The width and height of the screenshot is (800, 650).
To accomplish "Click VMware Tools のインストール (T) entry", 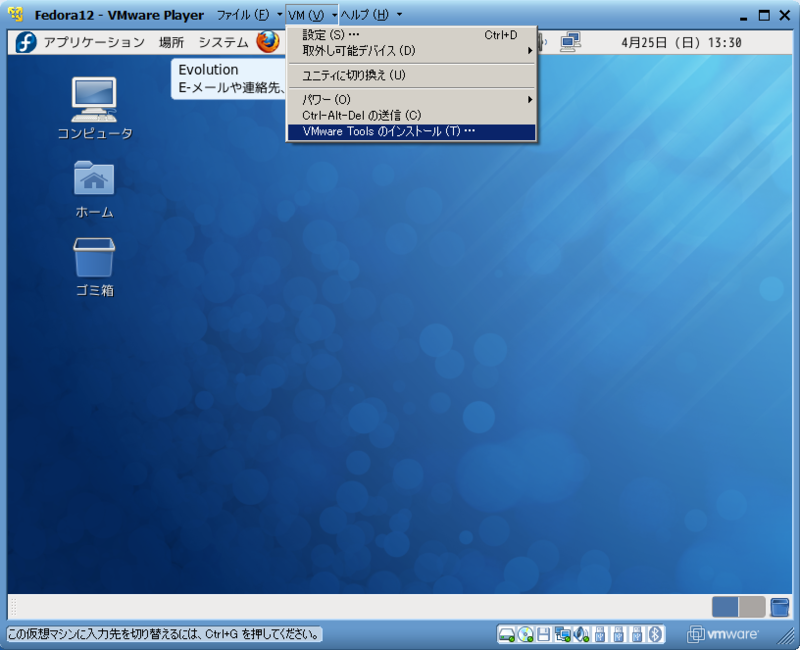I will click(x=411, y=132).
